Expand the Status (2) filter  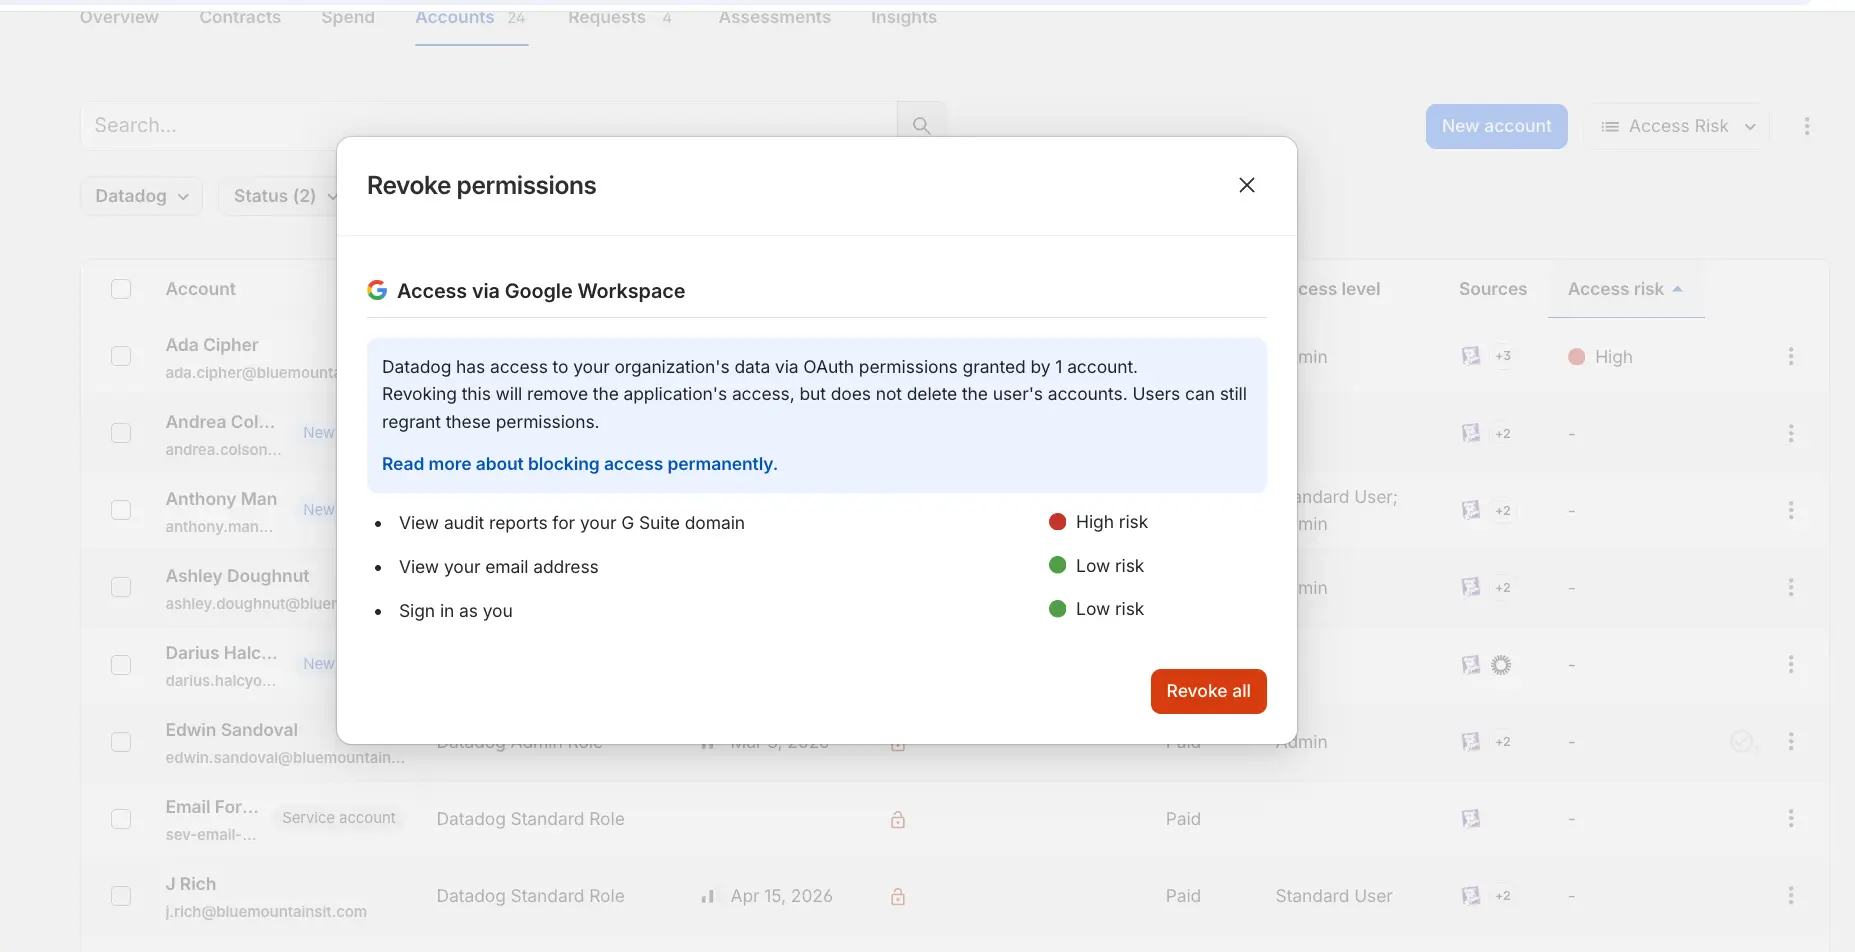tap(282, 196)
